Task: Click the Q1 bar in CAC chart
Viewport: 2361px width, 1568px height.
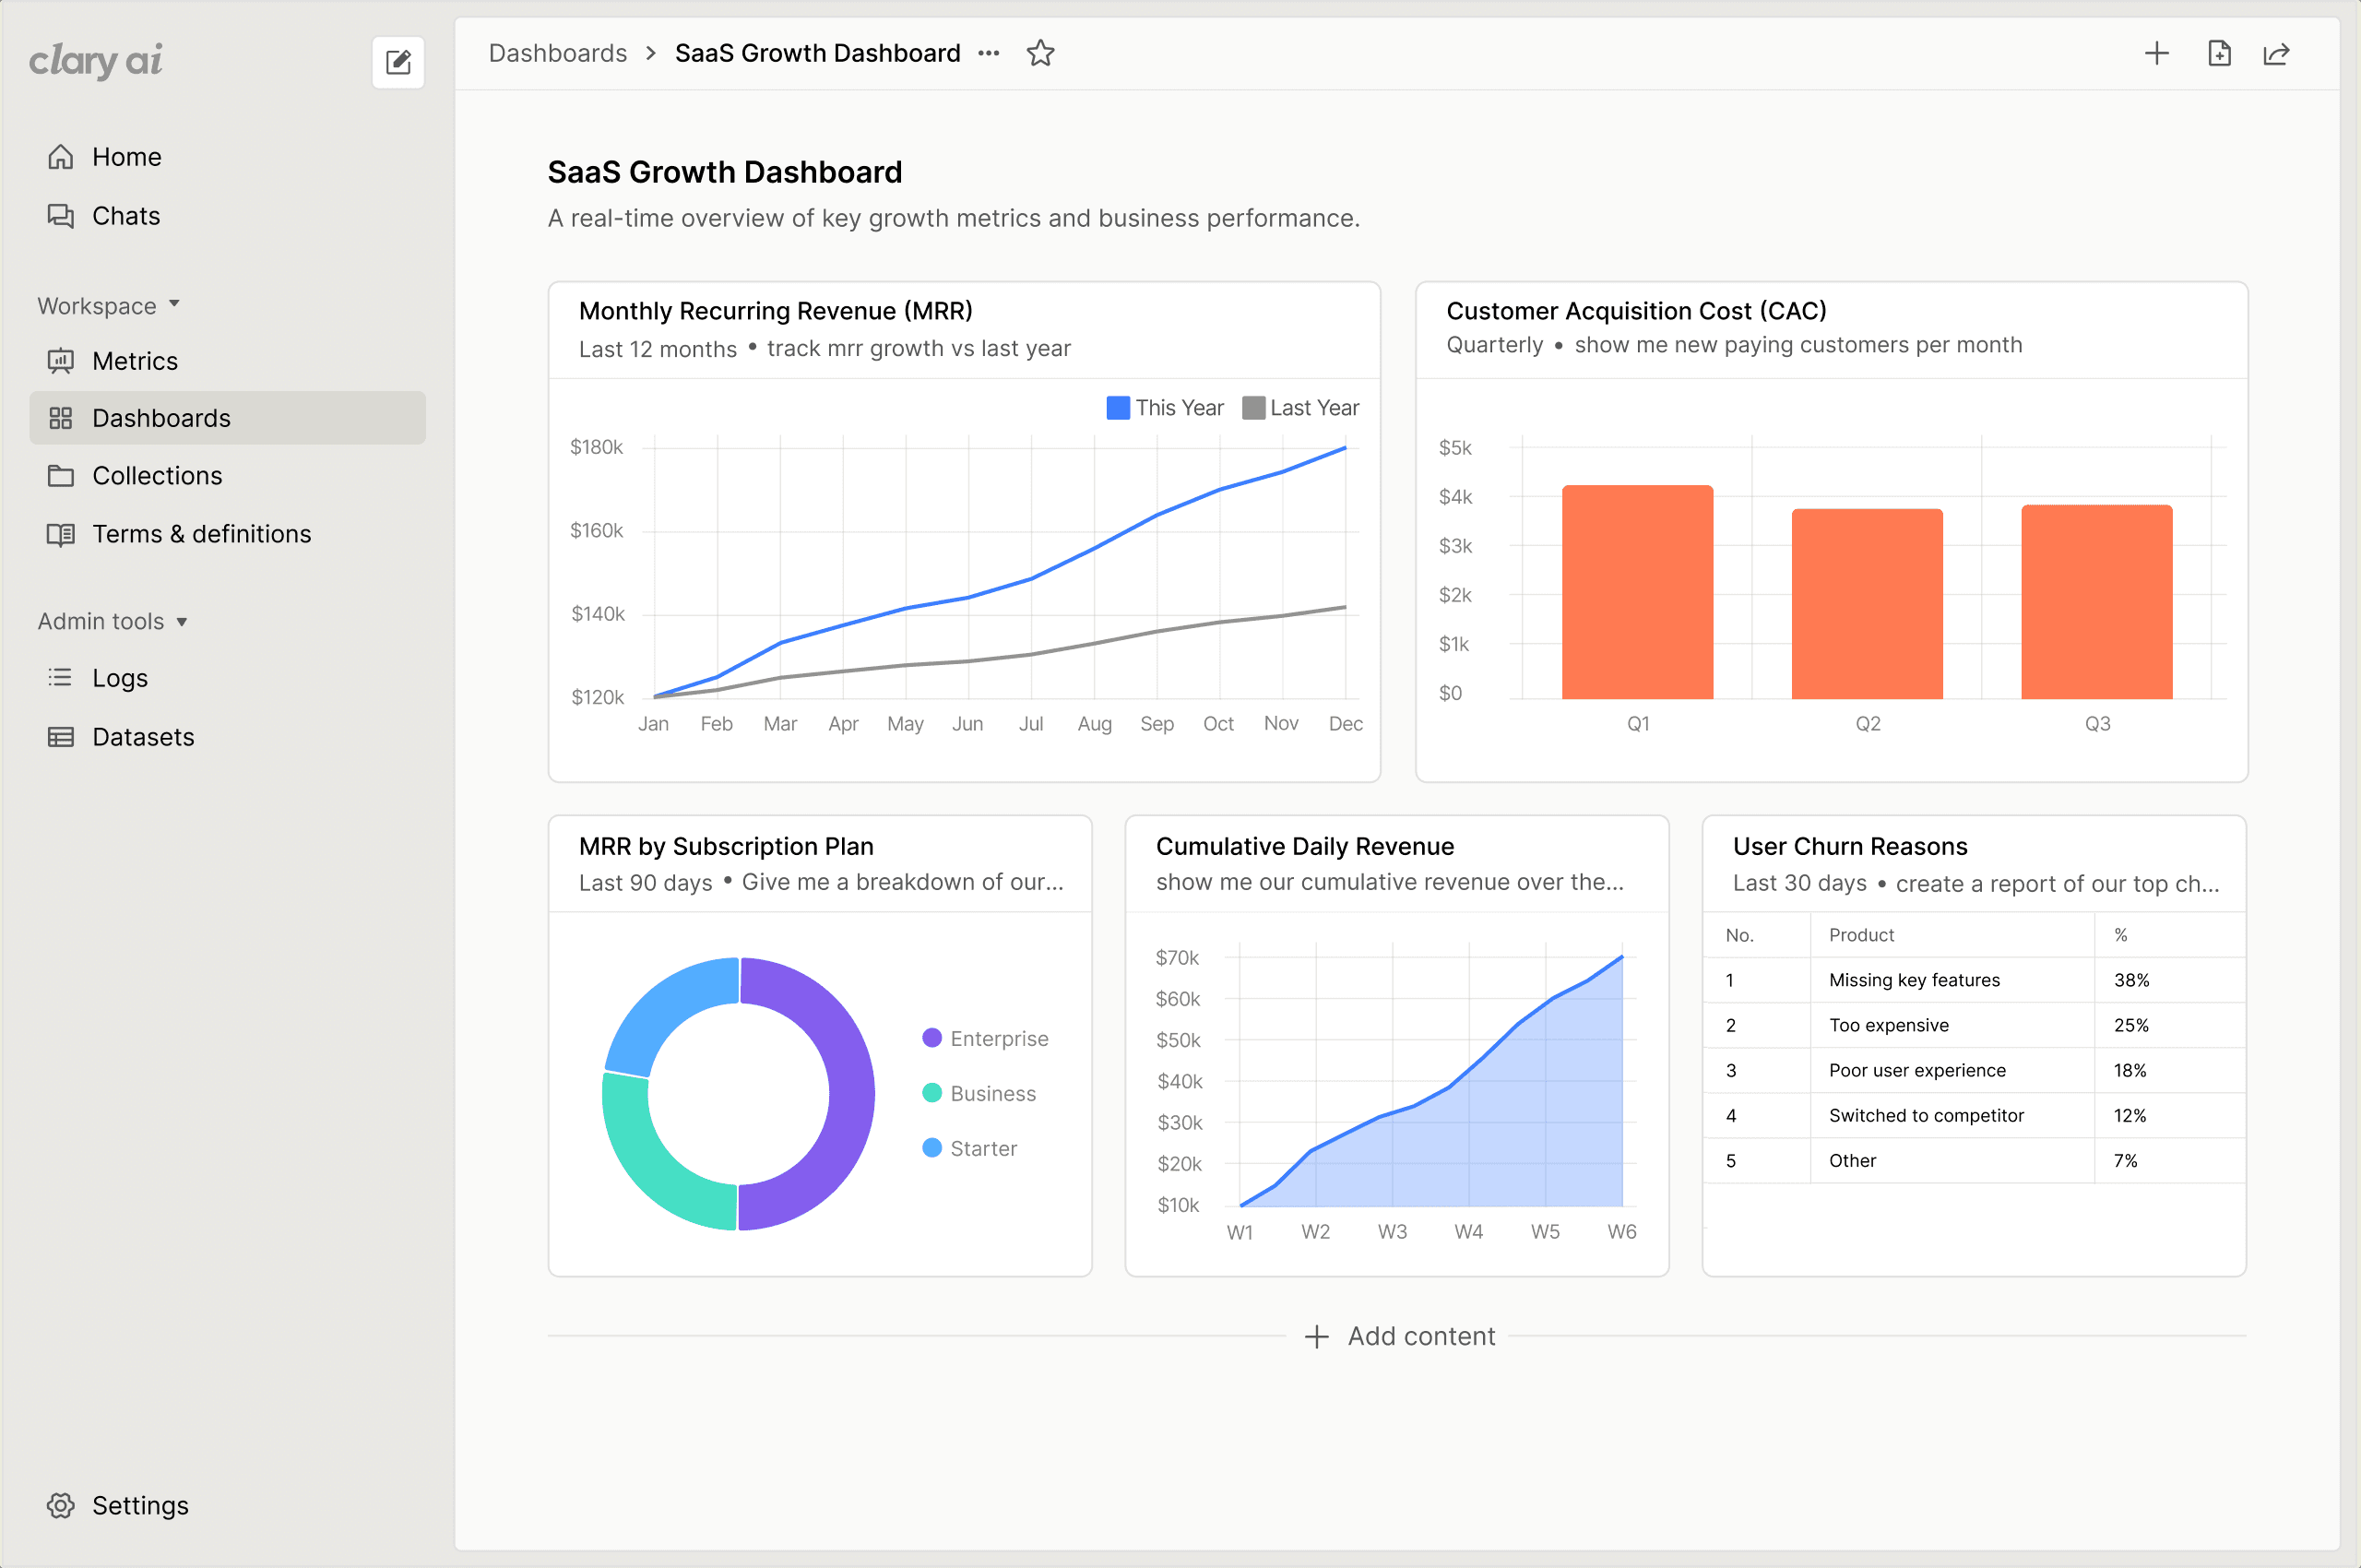Action: point(1637,592)
